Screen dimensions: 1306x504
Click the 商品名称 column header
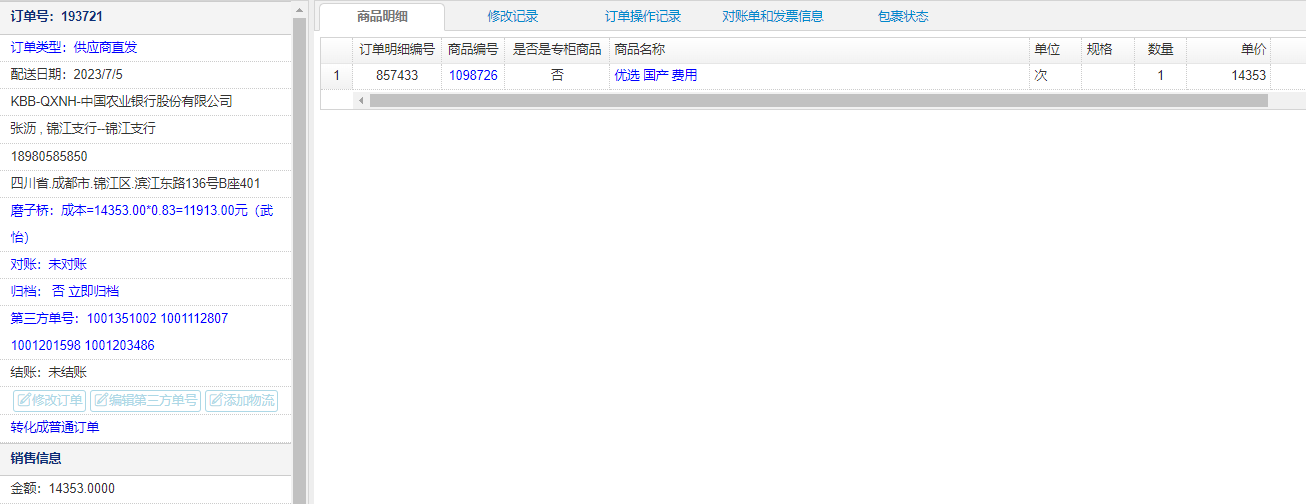(819, 49)
